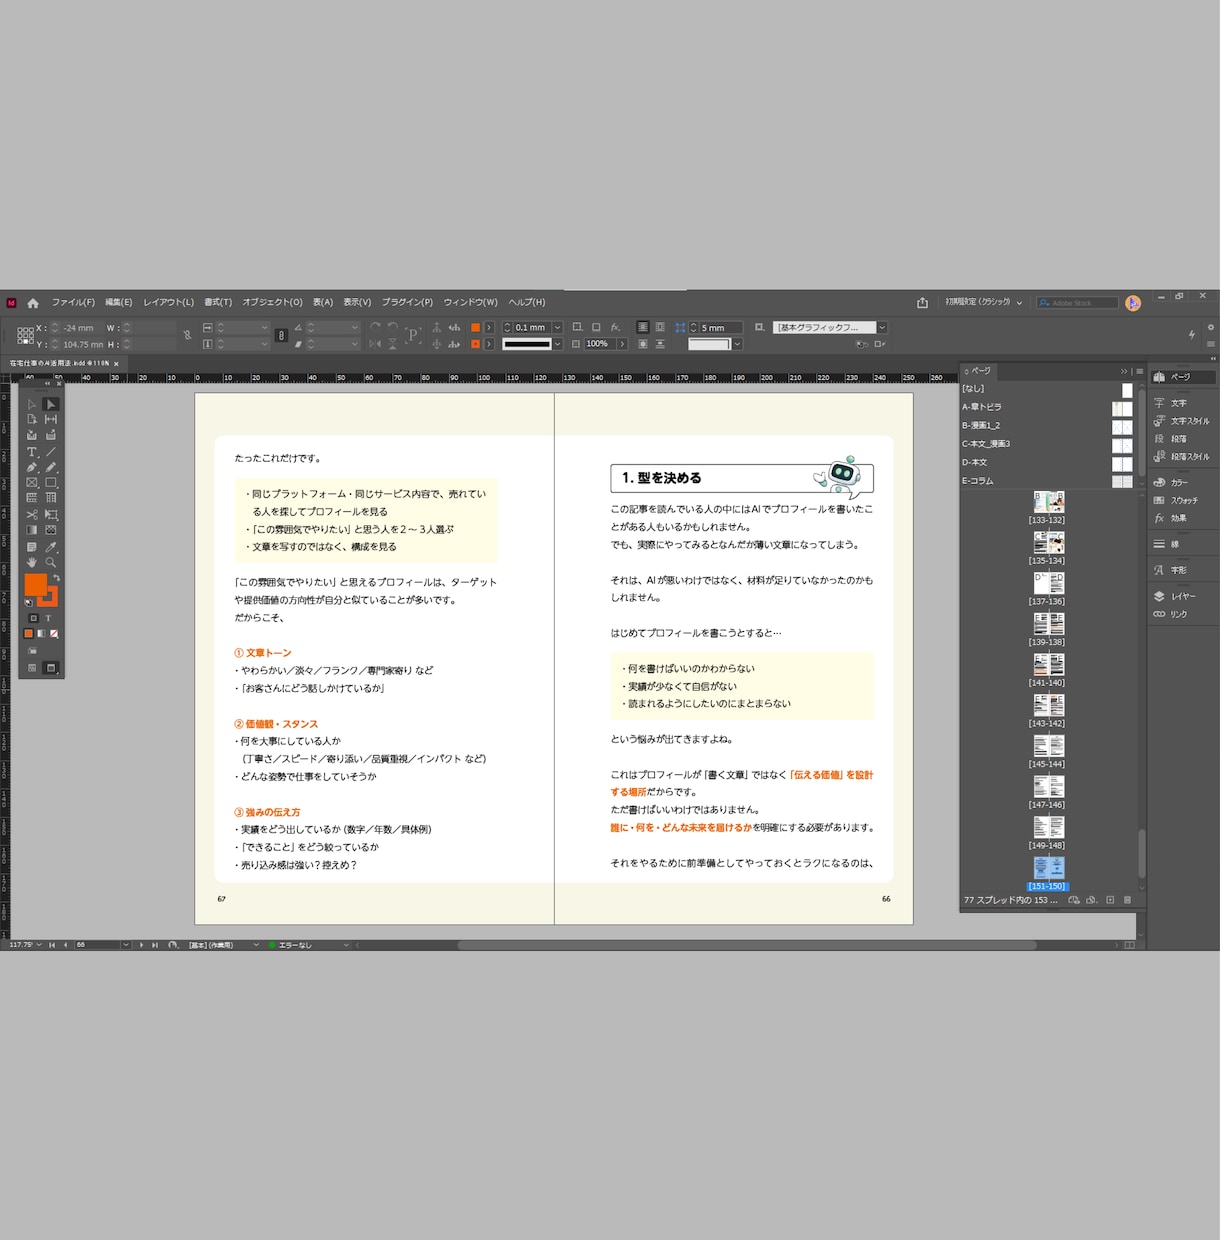Choose the Rectangle Frame tool

click(32, 483)
